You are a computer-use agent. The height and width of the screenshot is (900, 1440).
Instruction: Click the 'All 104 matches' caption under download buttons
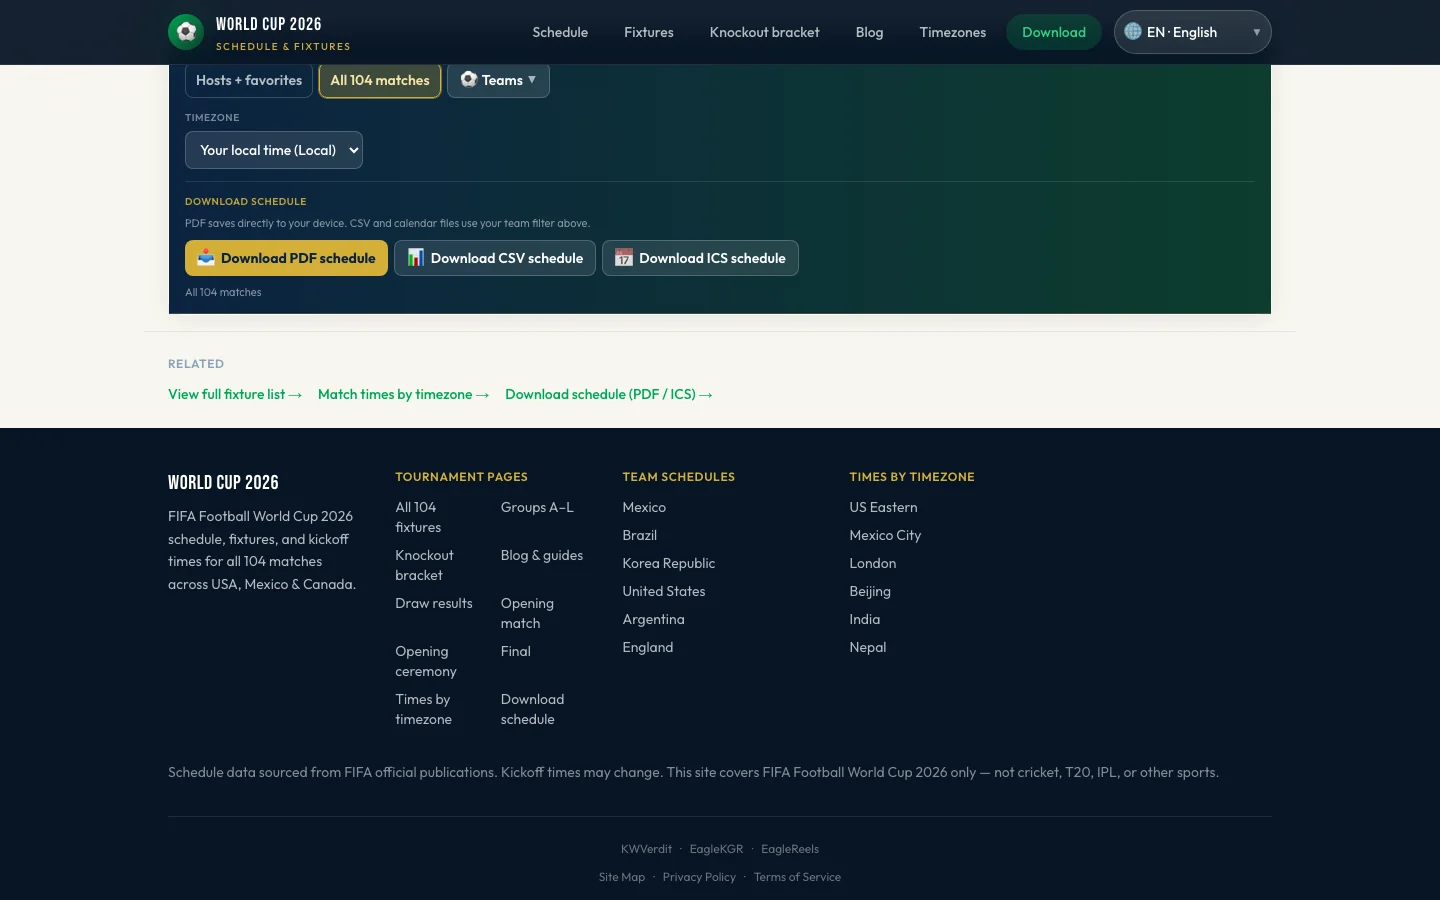tap(223, 292)
